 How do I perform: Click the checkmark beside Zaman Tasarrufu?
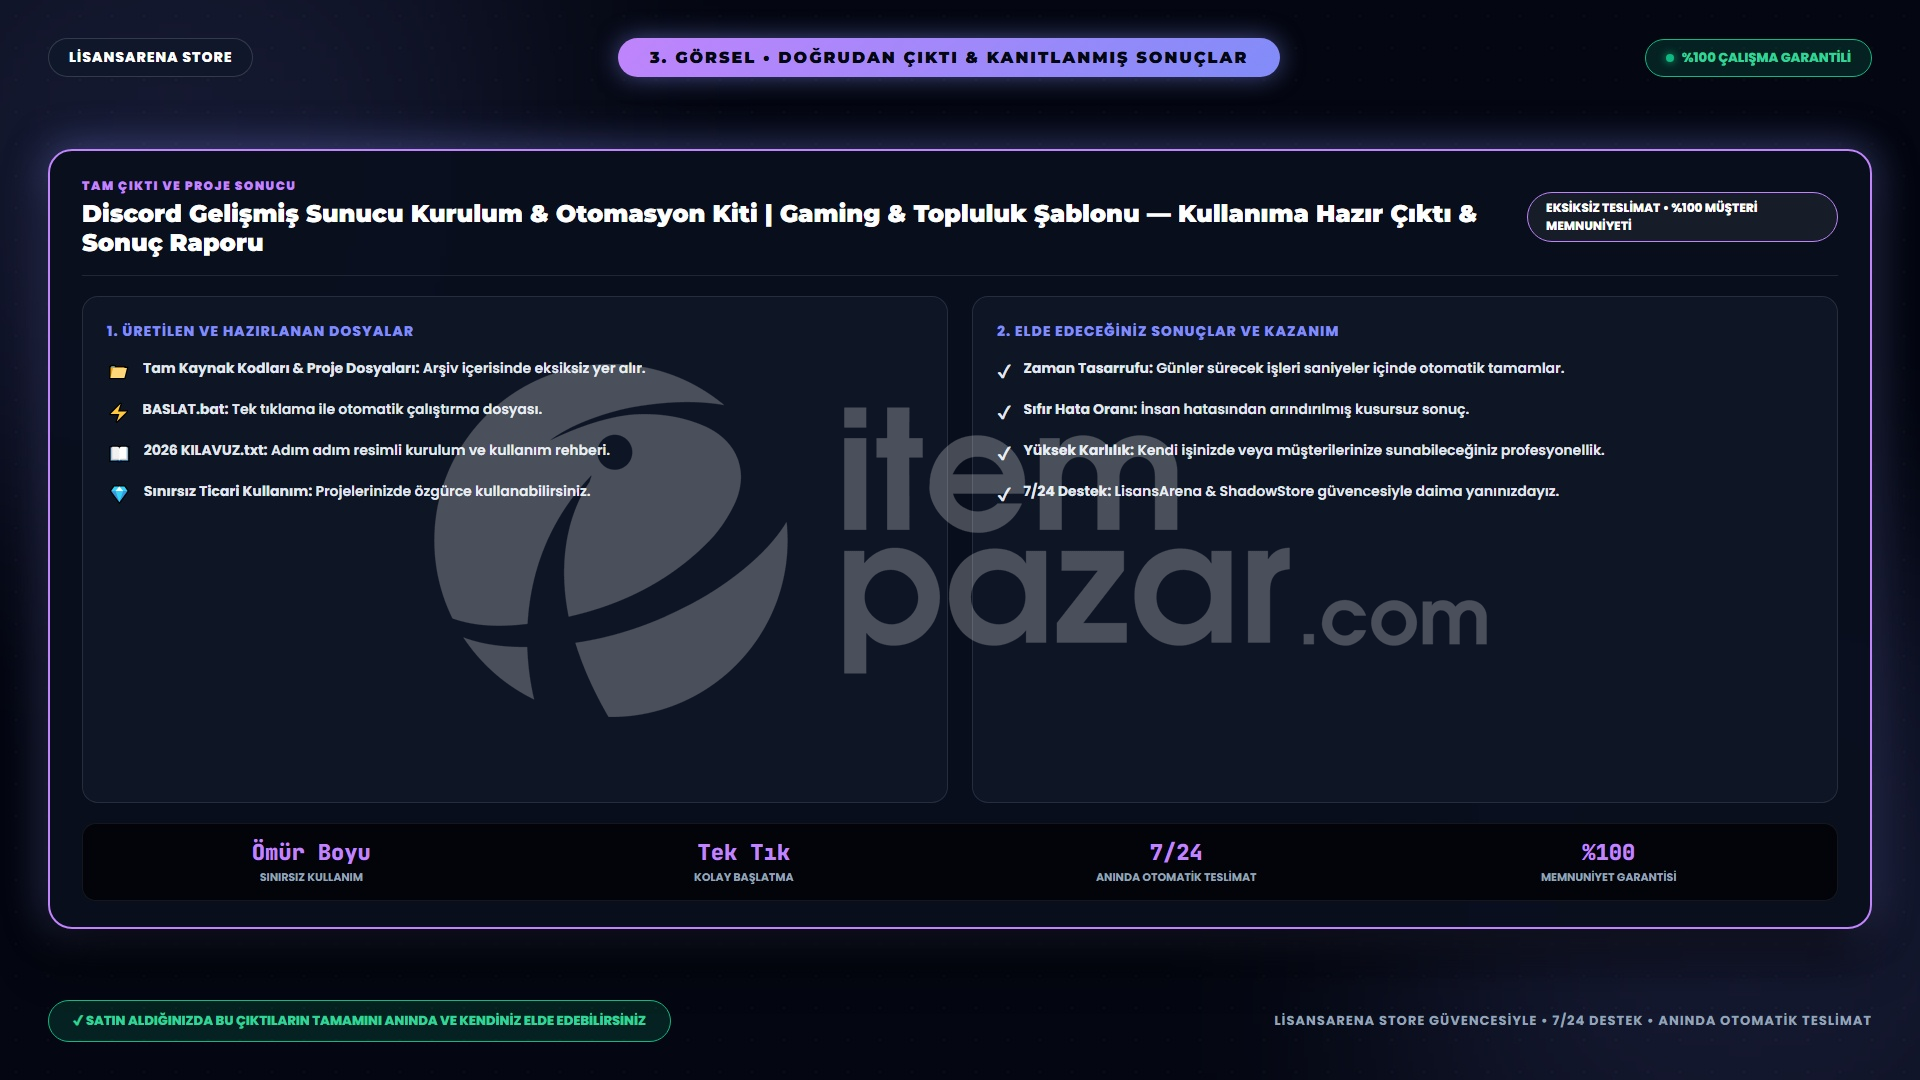pos(1004,371)
